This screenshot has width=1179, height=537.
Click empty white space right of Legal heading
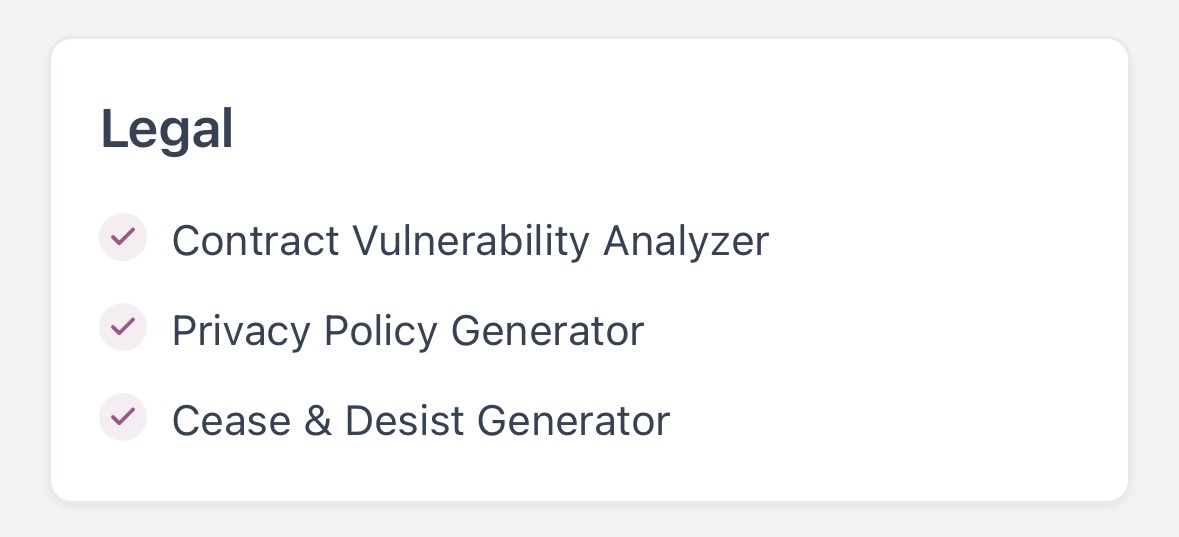tap(700, 130)
